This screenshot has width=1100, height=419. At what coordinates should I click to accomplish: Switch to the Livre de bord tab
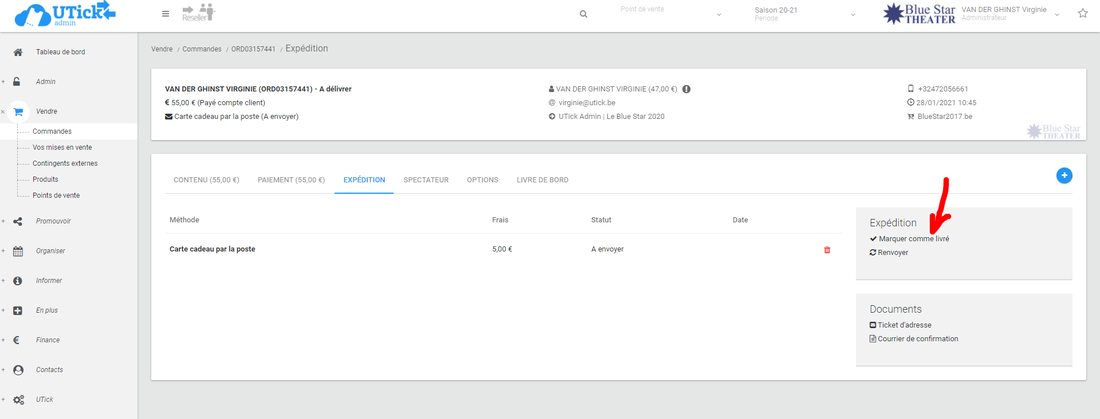pos(542,180)
